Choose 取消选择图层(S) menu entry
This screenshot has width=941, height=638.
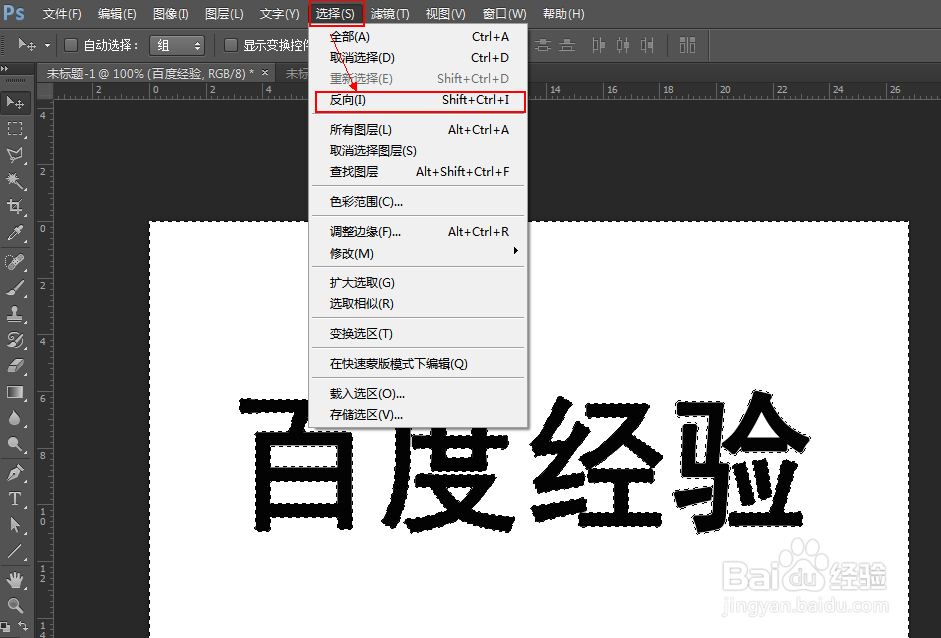[418, 151]
